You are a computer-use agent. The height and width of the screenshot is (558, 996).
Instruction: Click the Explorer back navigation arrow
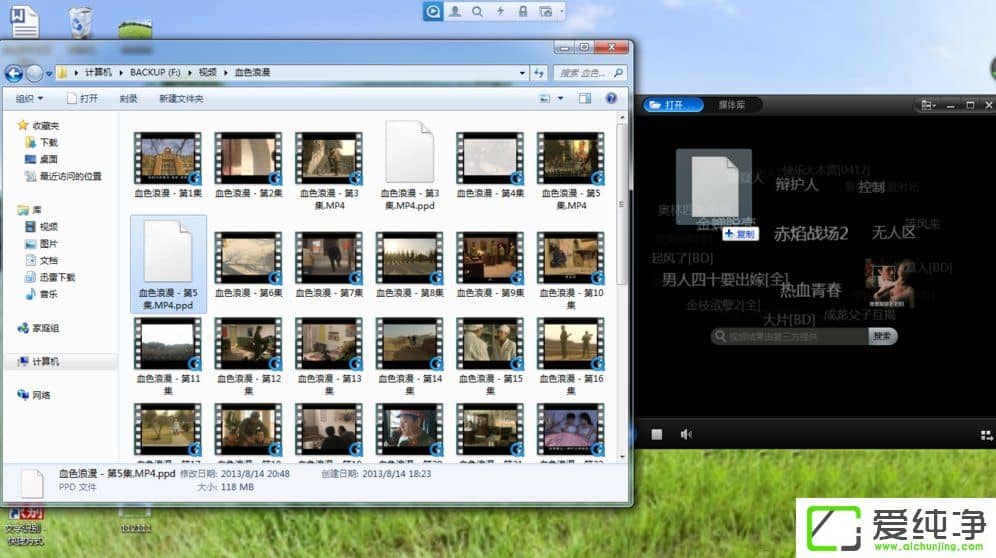(x=14, y=73)
